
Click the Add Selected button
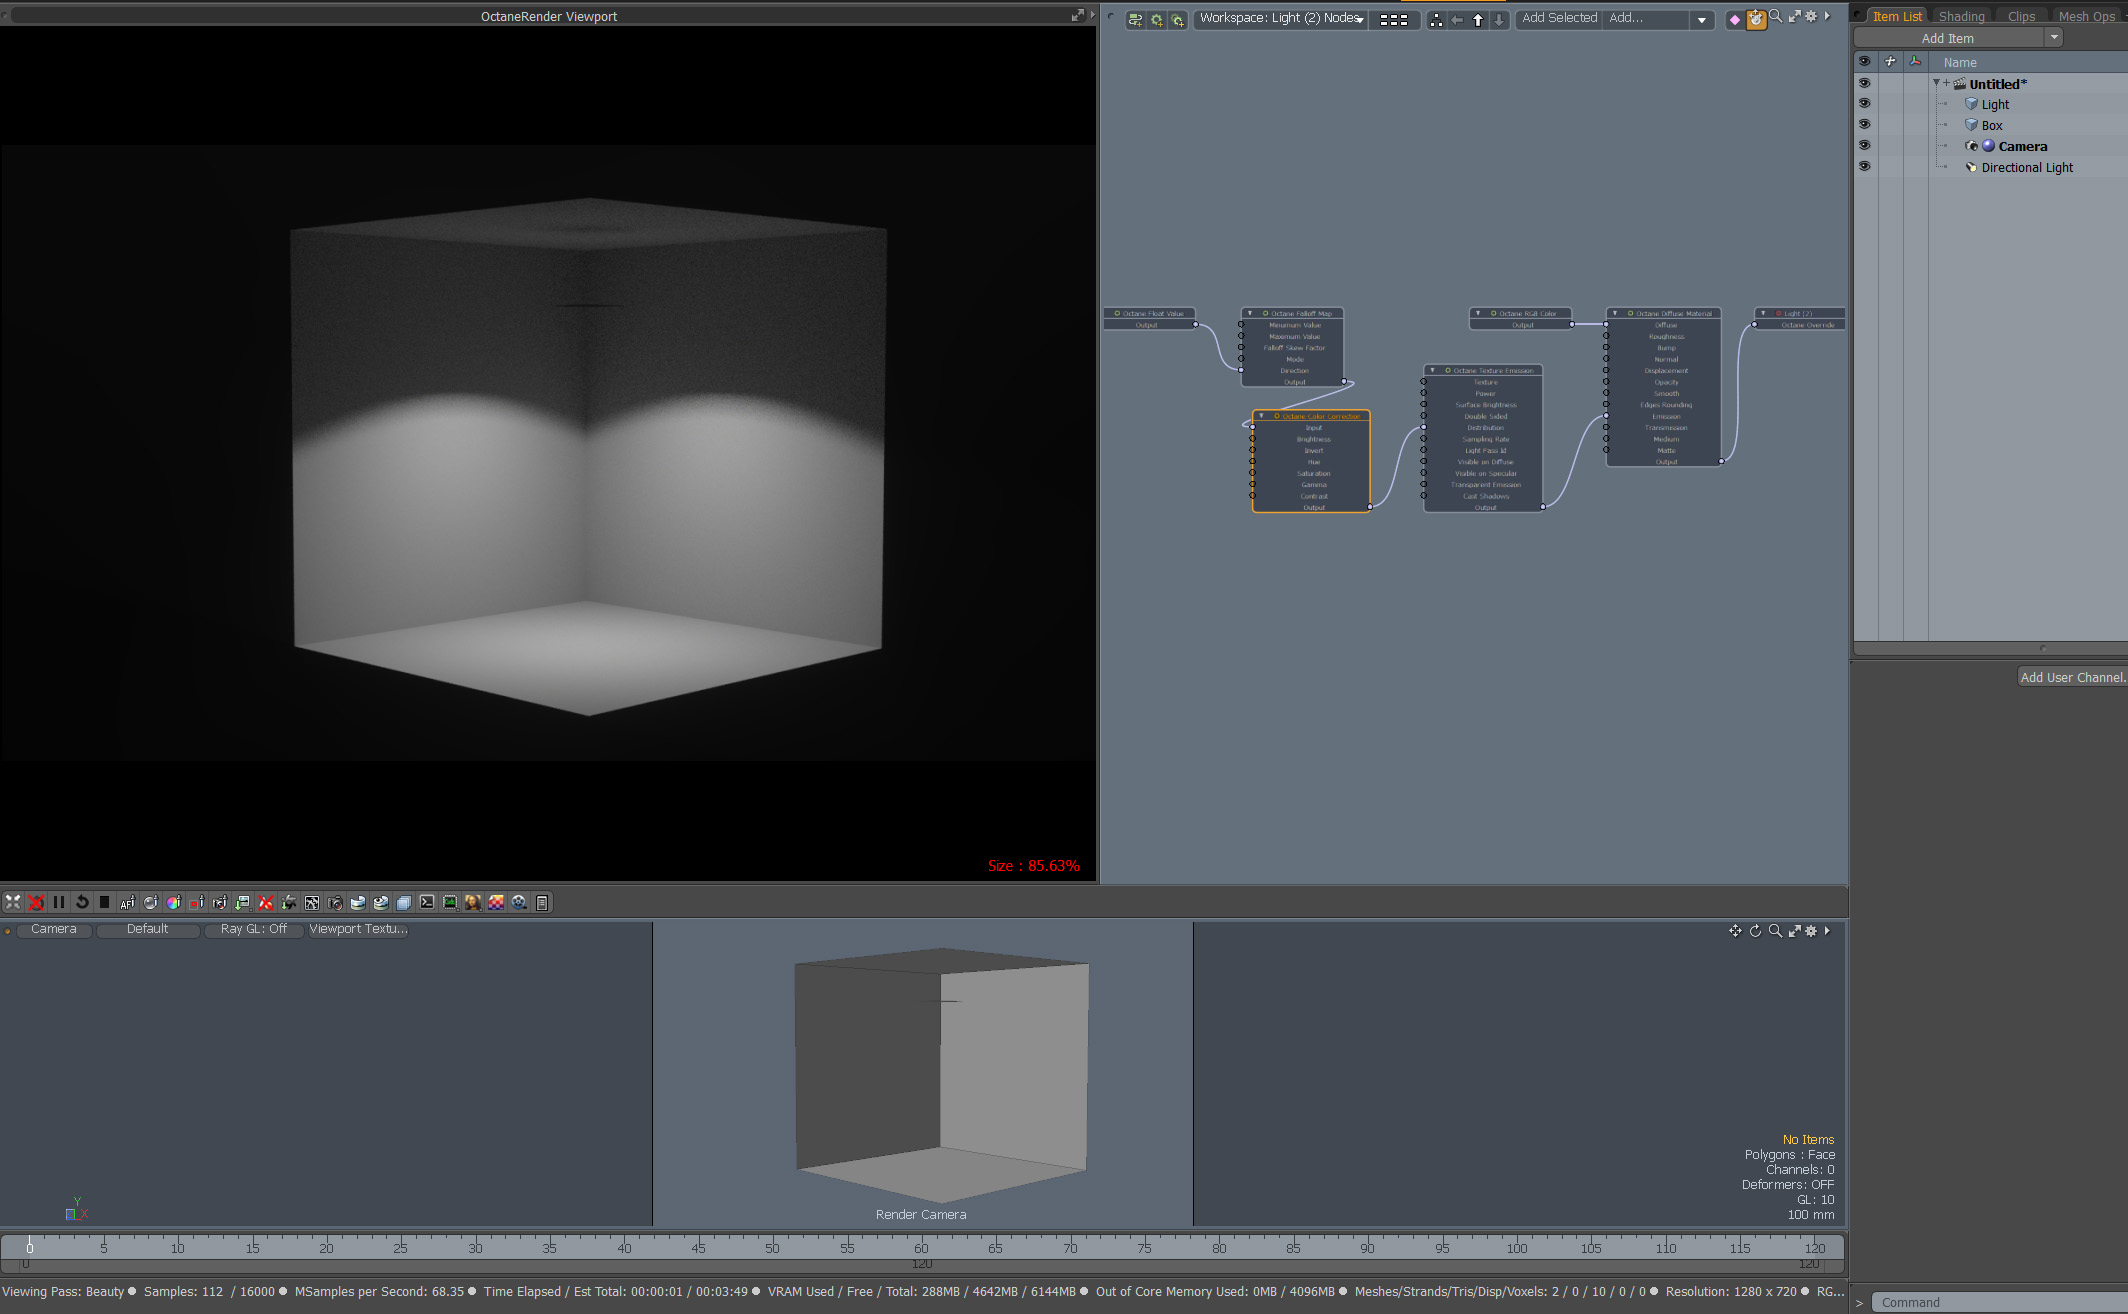pyautogui.click(x=1558, y=18)
